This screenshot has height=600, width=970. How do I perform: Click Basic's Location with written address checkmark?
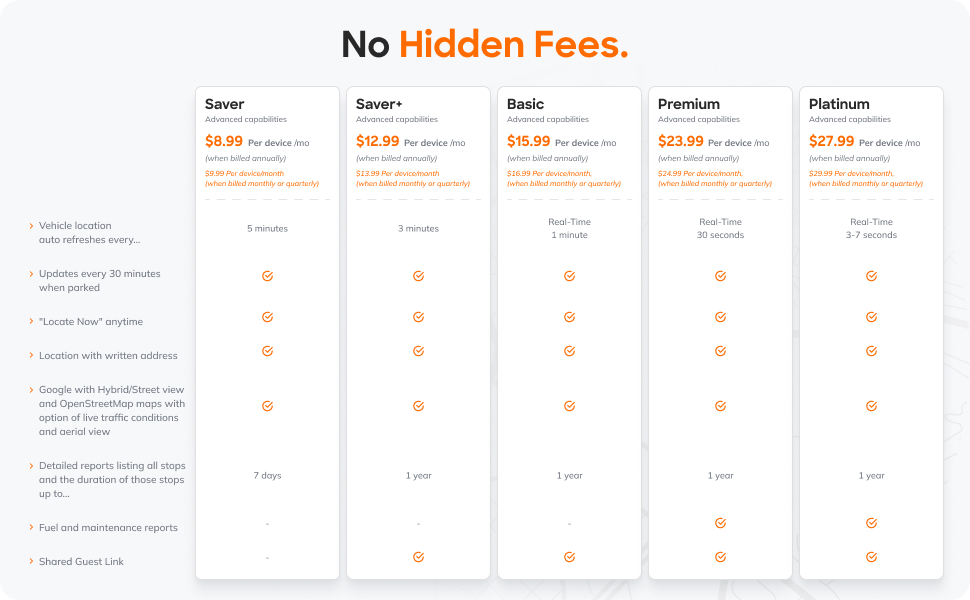point(569,351)
